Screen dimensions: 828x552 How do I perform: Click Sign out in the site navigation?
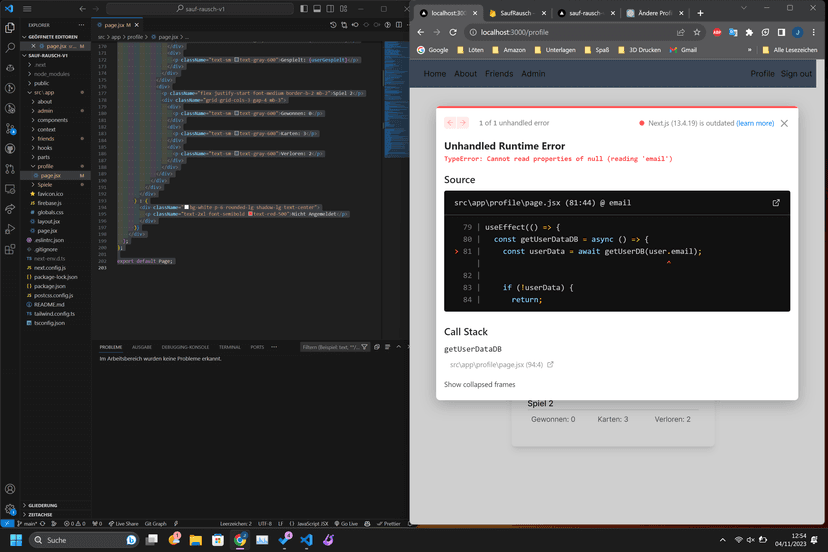796,74
